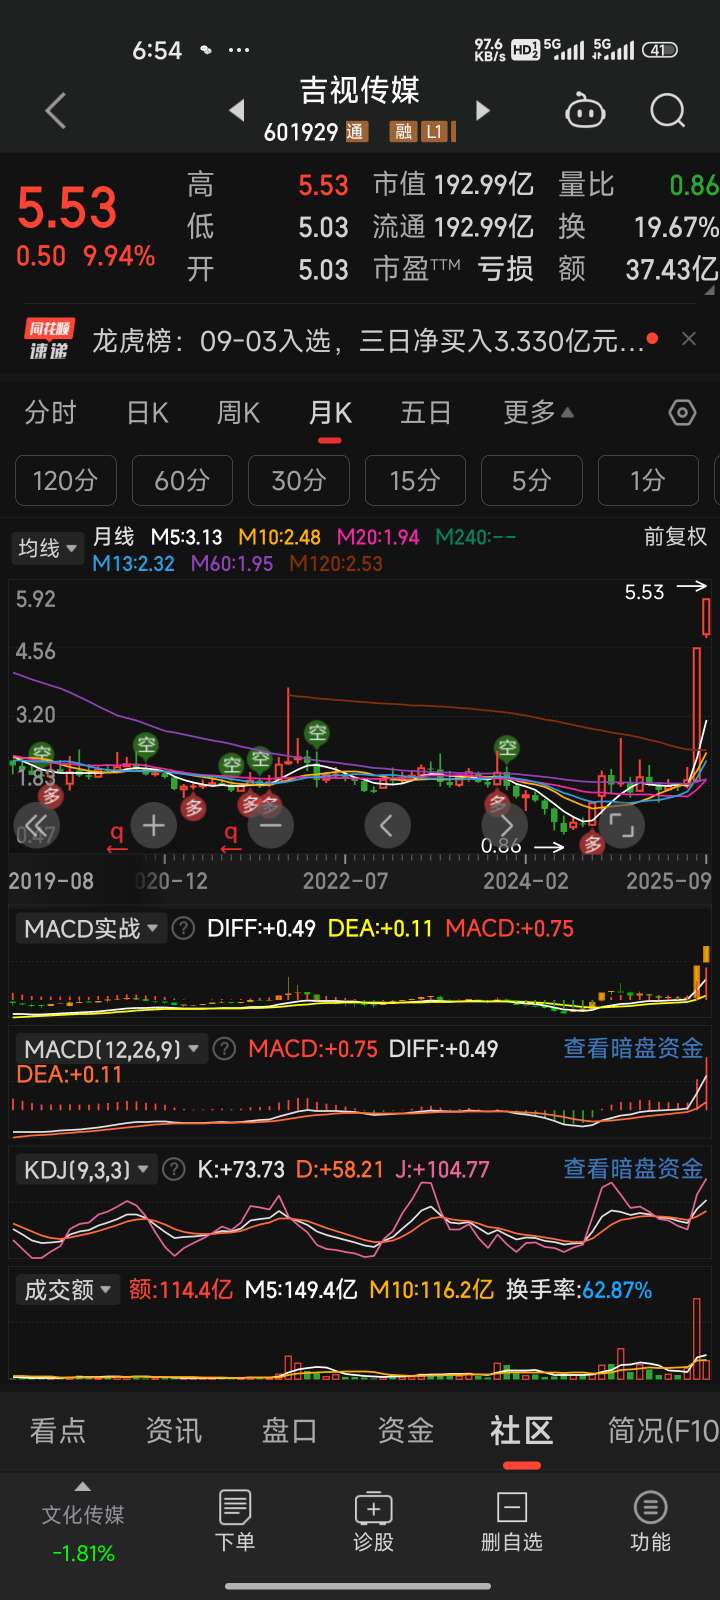Move chart left with chevron button
Image resolution: width=720 pixels, height=1600 pixels.
point(387,826)
